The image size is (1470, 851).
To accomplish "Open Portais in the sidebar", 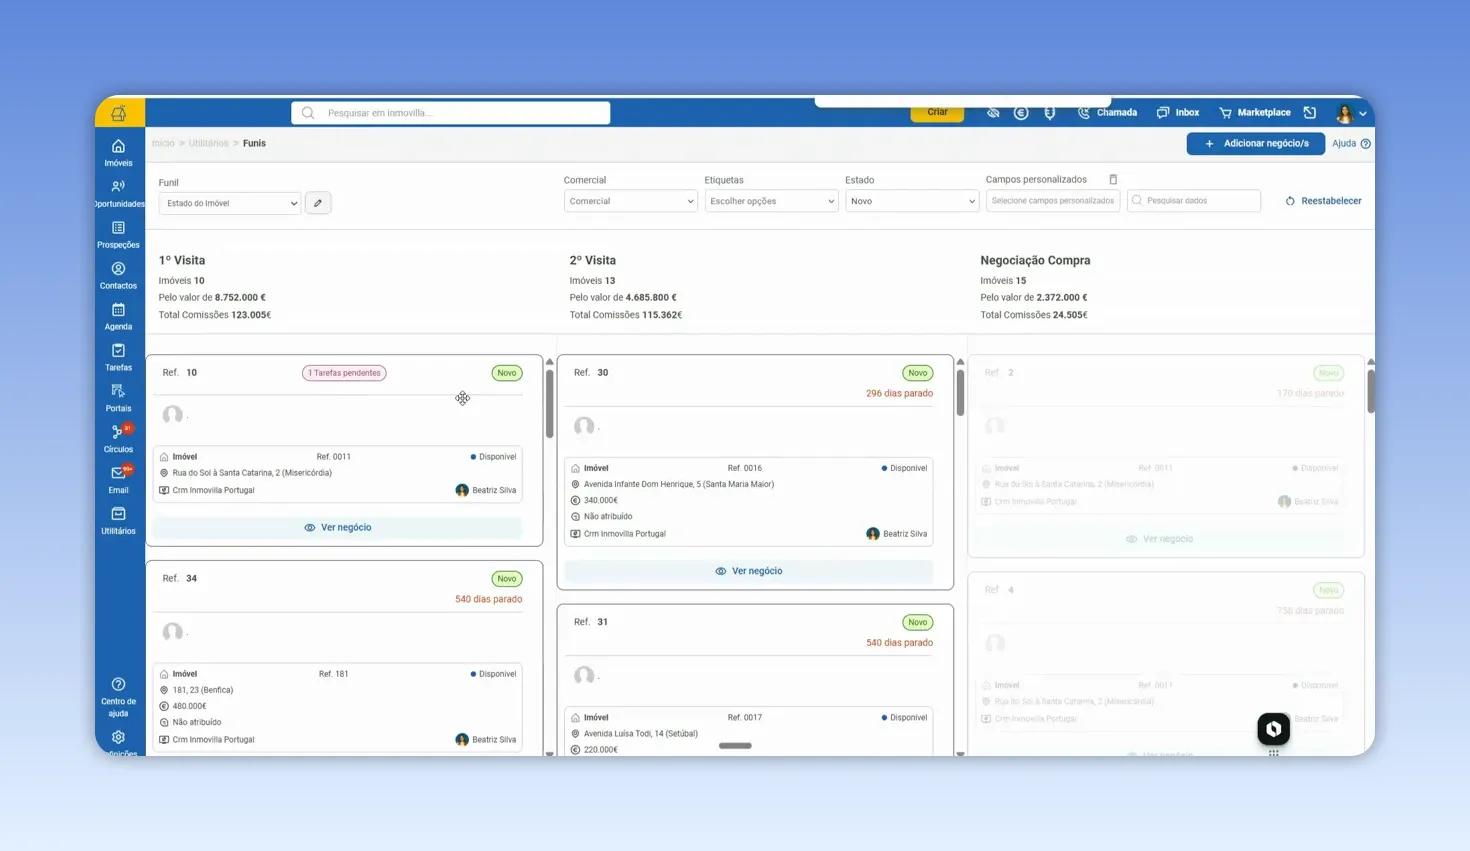I will [x=118, y=399].
